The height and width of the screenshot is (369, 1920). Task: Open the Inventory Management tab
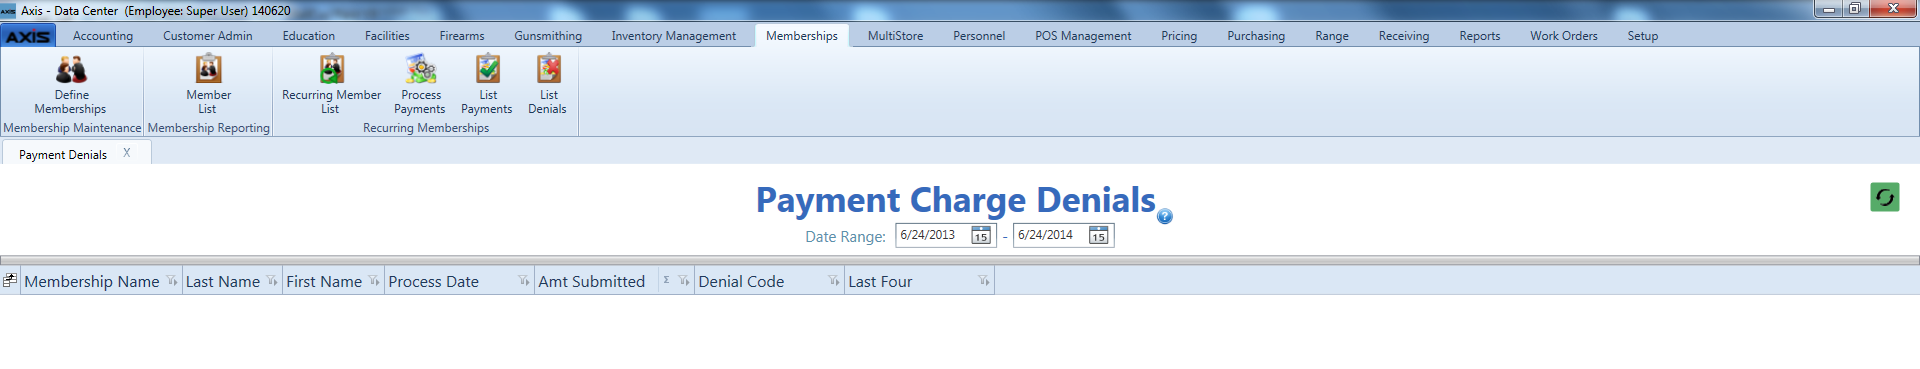[674, 36]
